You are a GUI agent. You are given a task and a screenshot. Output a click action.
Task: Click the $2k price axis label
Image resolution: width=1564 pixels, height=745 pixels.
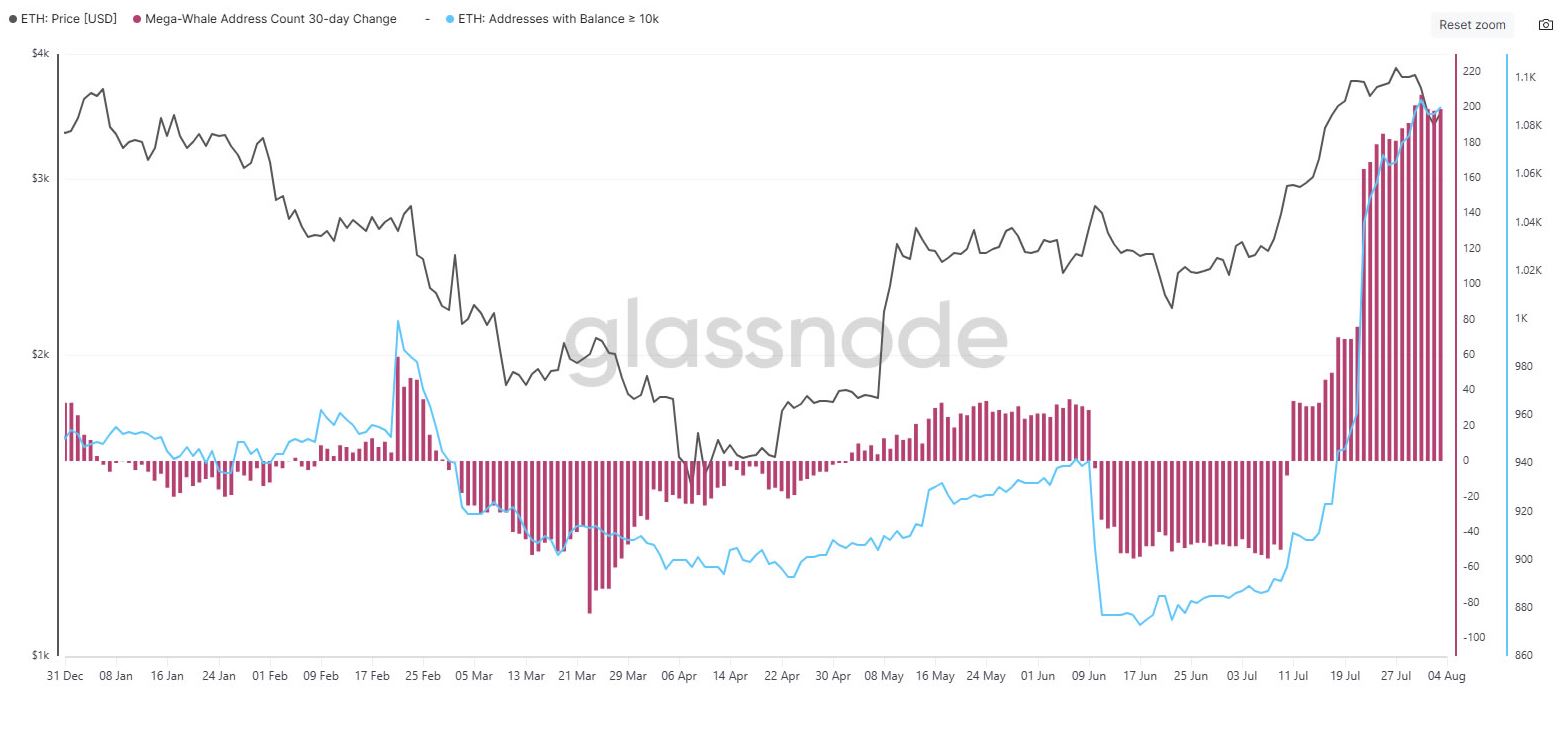click(40, 355)
